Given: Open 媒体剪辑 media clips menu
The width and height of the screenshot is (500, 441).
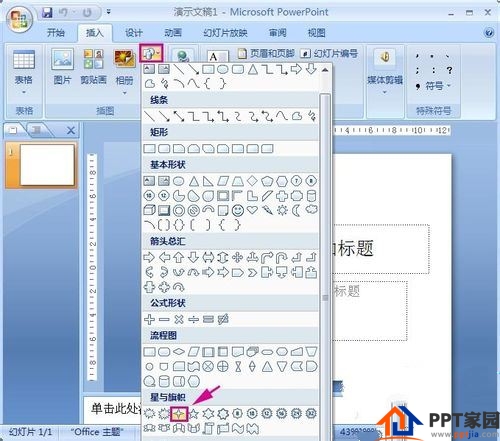Looking at the screenshot, I should pos(385,71).
